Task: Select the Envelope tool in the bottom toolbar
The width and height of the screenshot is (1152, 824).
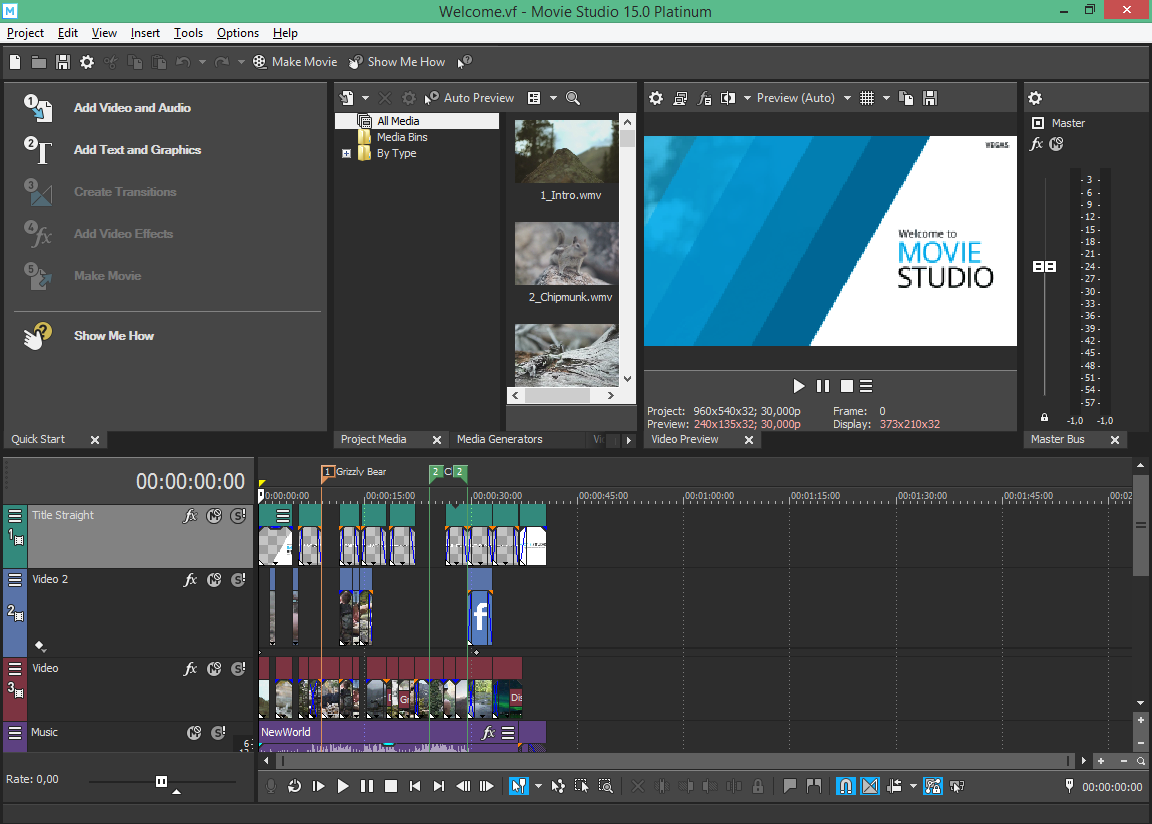Action: (x=559, y=786)
